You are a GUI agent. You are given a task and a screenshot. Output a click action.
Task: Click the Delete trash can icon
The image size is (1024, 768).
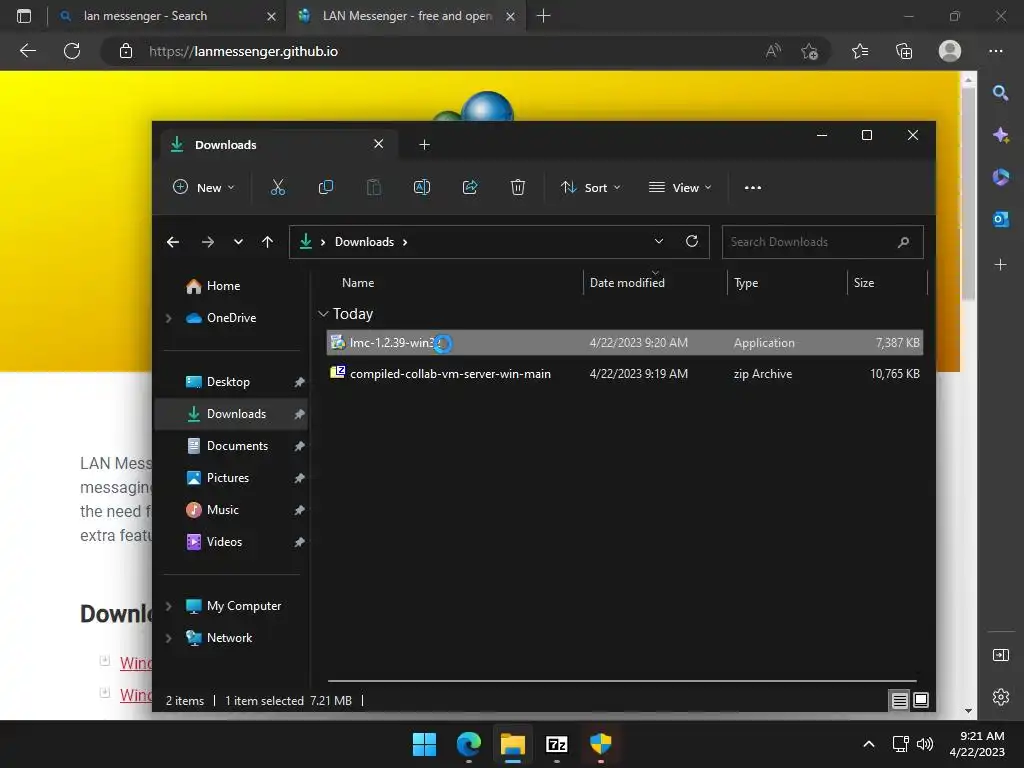(x=518, y=187)
